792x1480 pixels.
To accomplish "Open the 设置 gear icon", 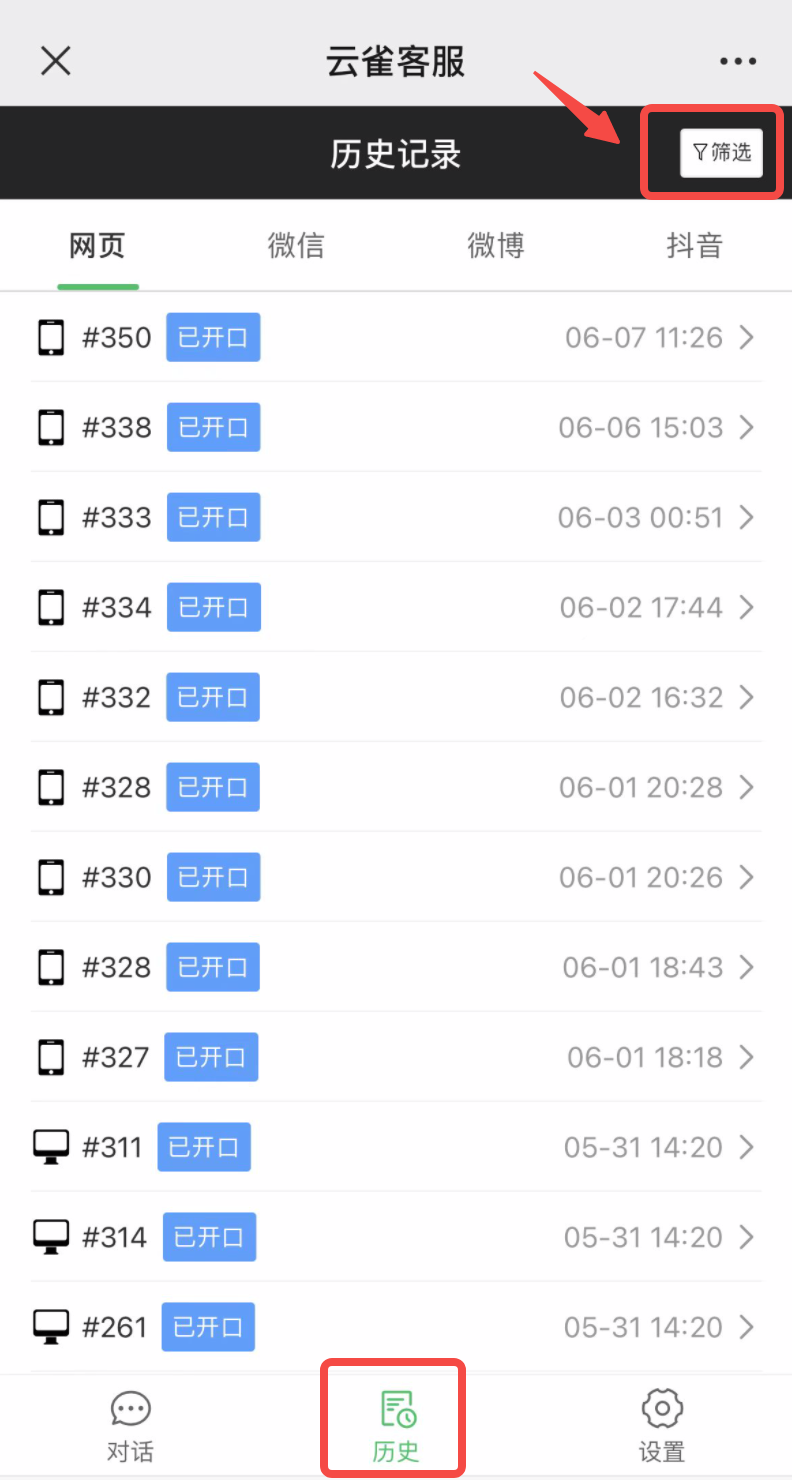I will [x=661, y=1410].
